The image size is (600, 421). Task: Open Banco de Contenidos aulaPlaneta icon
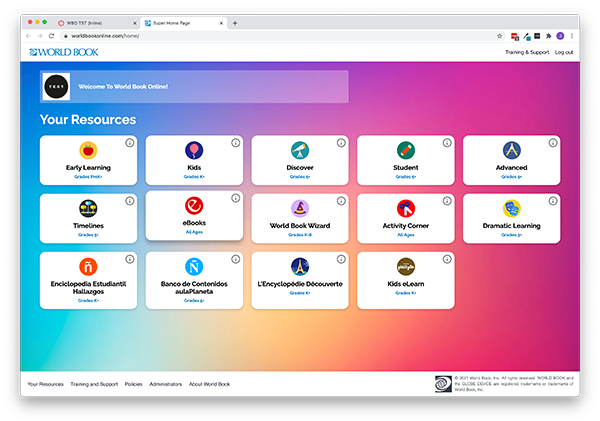194,267
